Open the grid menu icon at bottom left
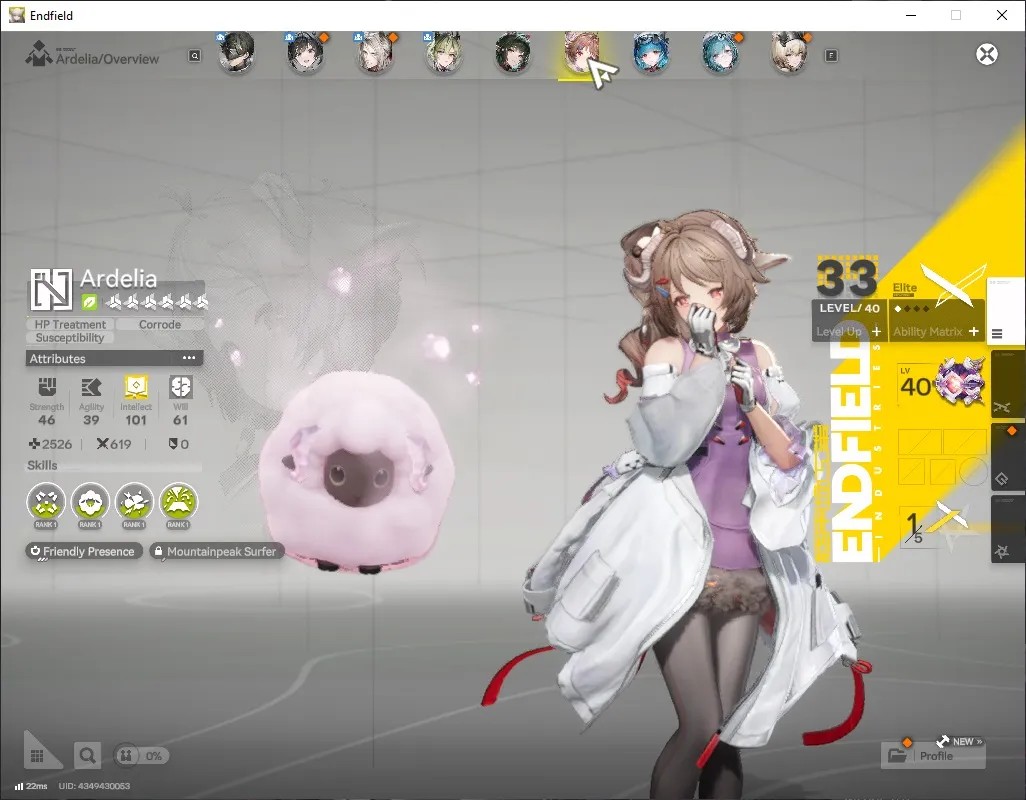 pos(37,756)
